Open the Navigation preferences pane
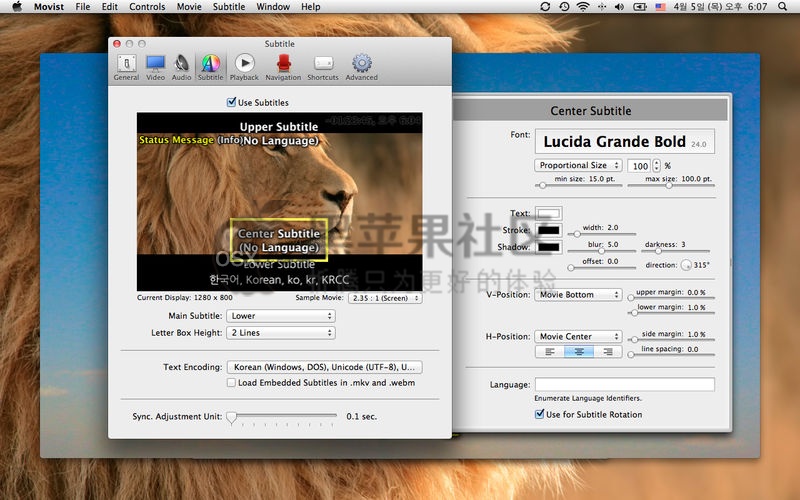 pyautogui.click(x=283, y=68)
